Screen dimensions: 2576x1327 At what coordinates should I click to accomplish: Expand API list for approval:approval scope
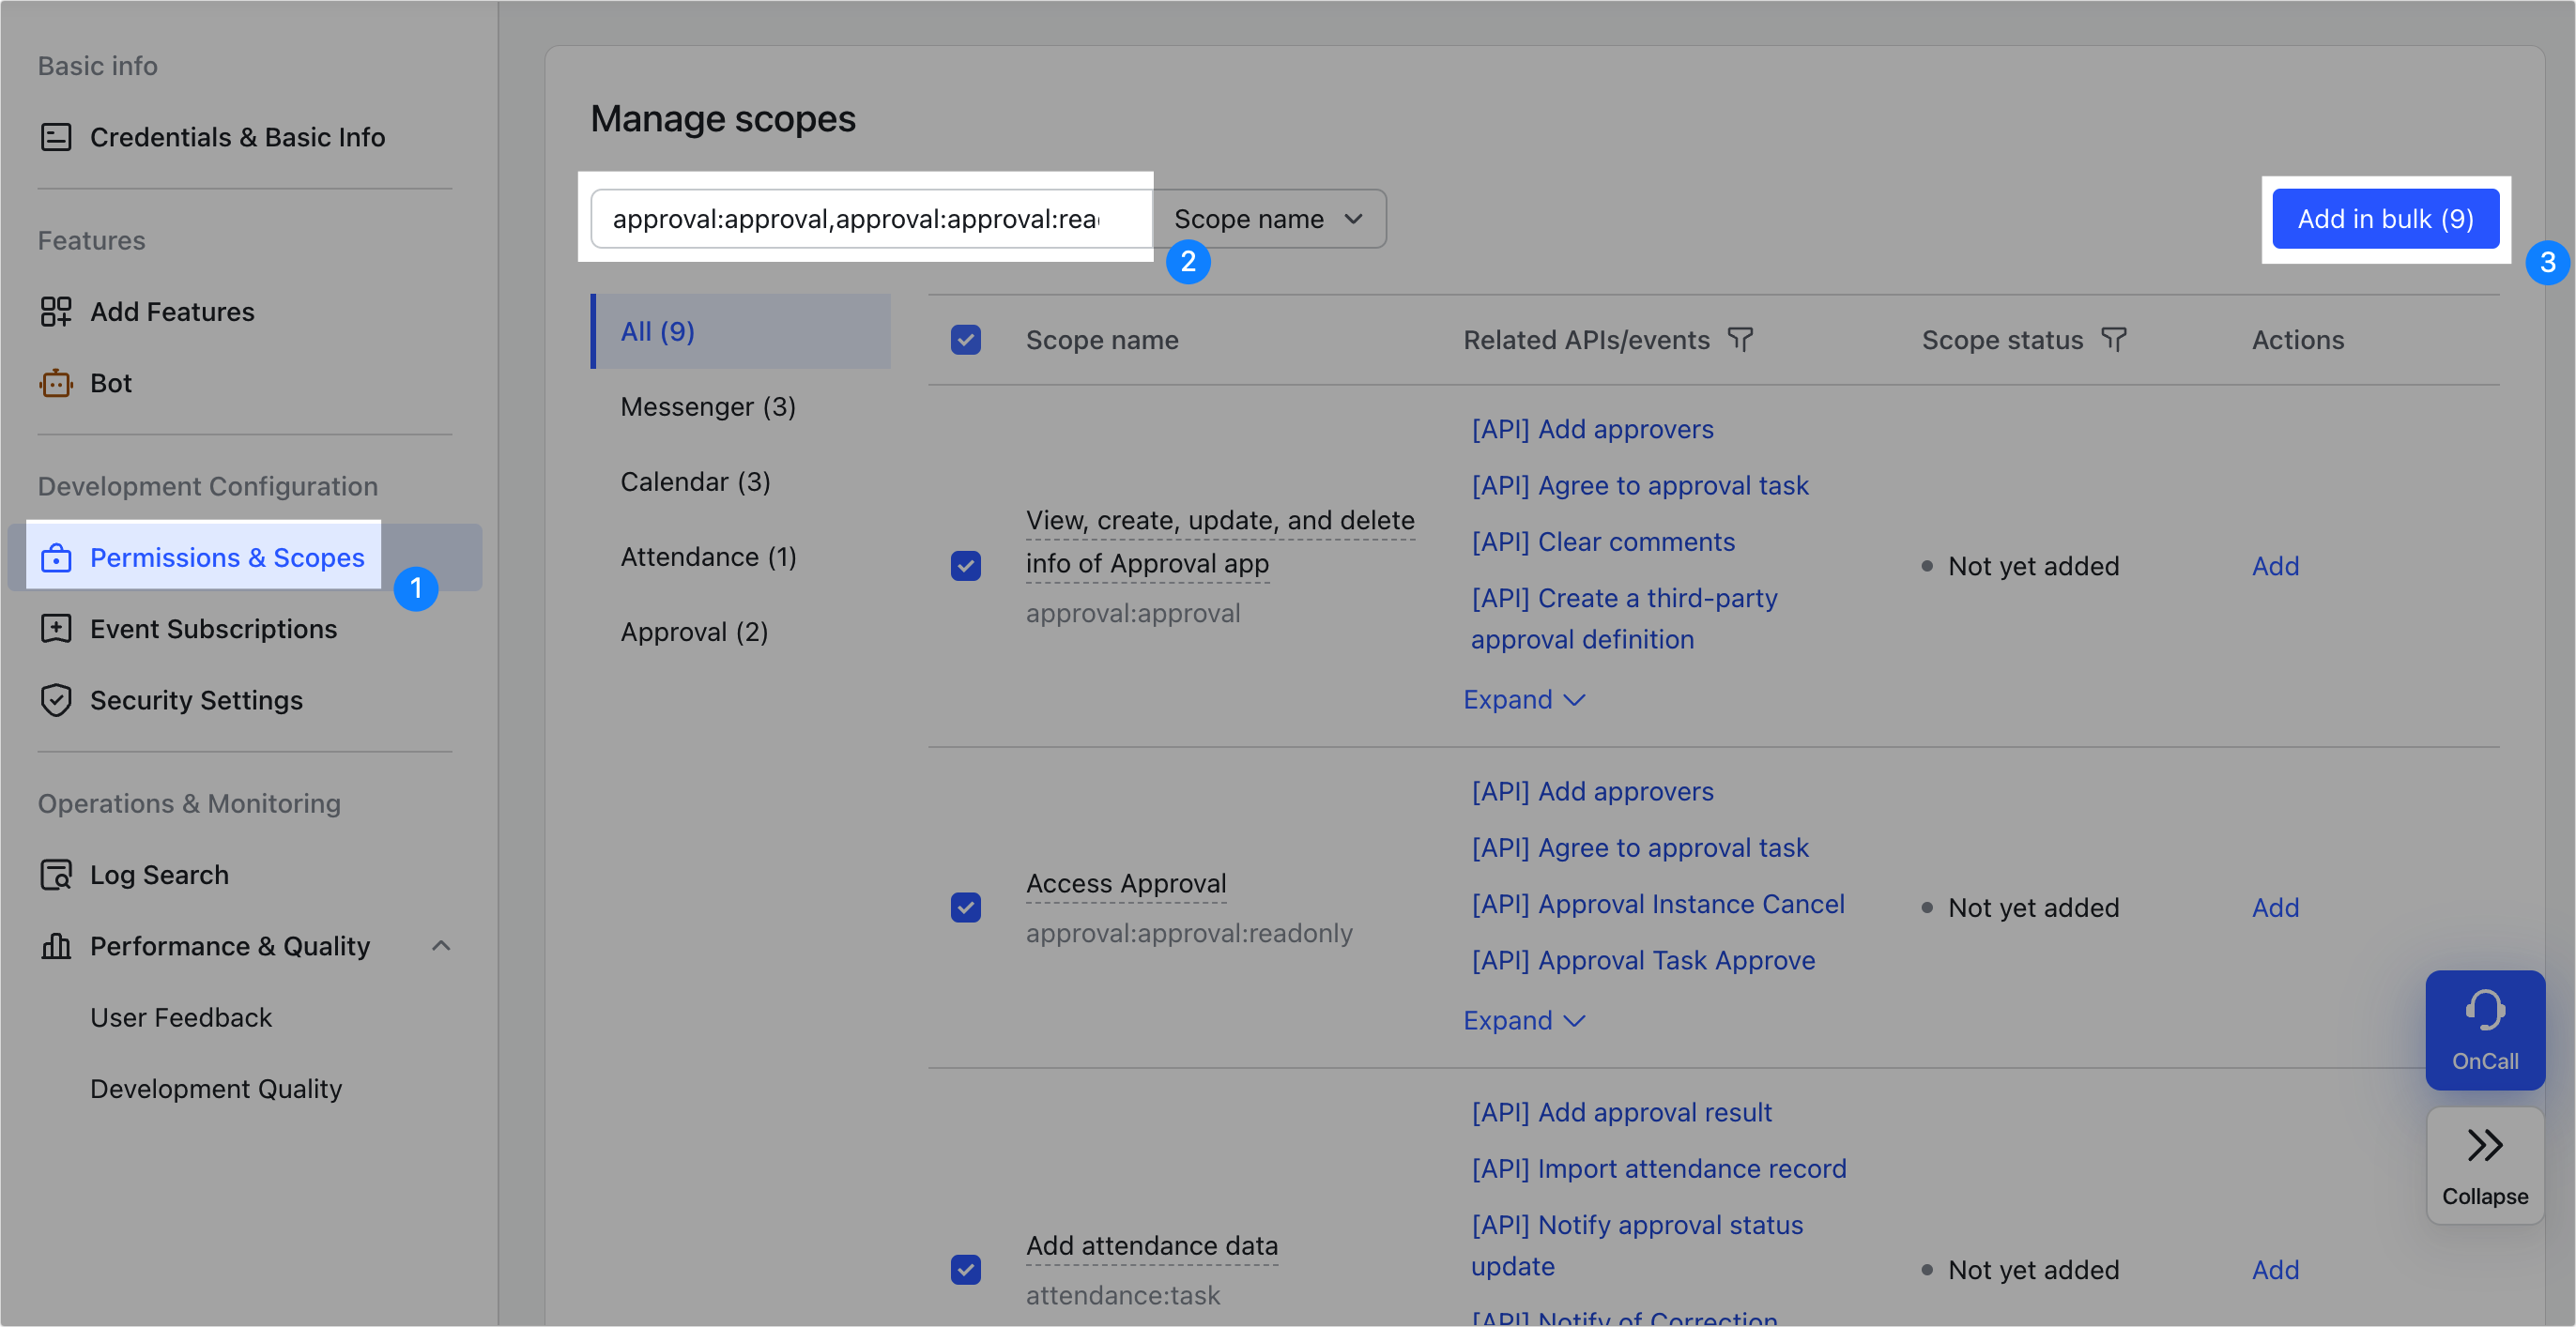pos(1523,700)
